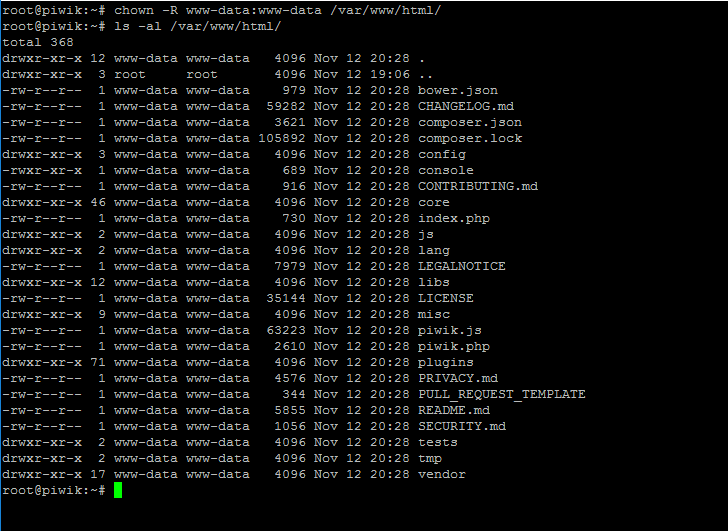Click the console file entry
The image size is (728, 531).
(446, 170)
